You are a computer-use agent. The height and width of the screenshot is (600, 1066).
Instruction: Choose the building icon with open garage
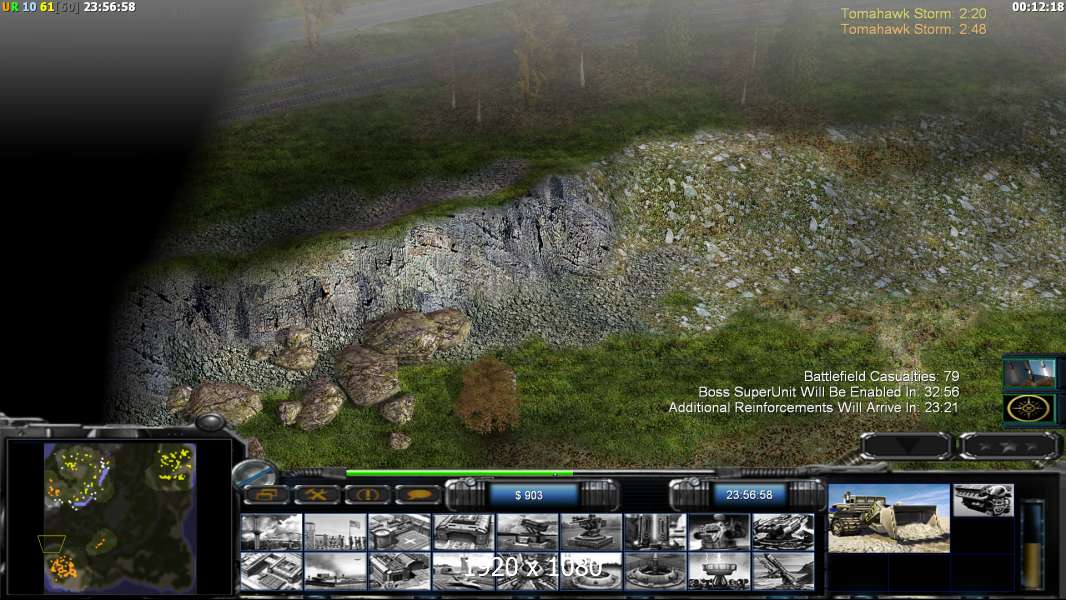click(399, 570)
